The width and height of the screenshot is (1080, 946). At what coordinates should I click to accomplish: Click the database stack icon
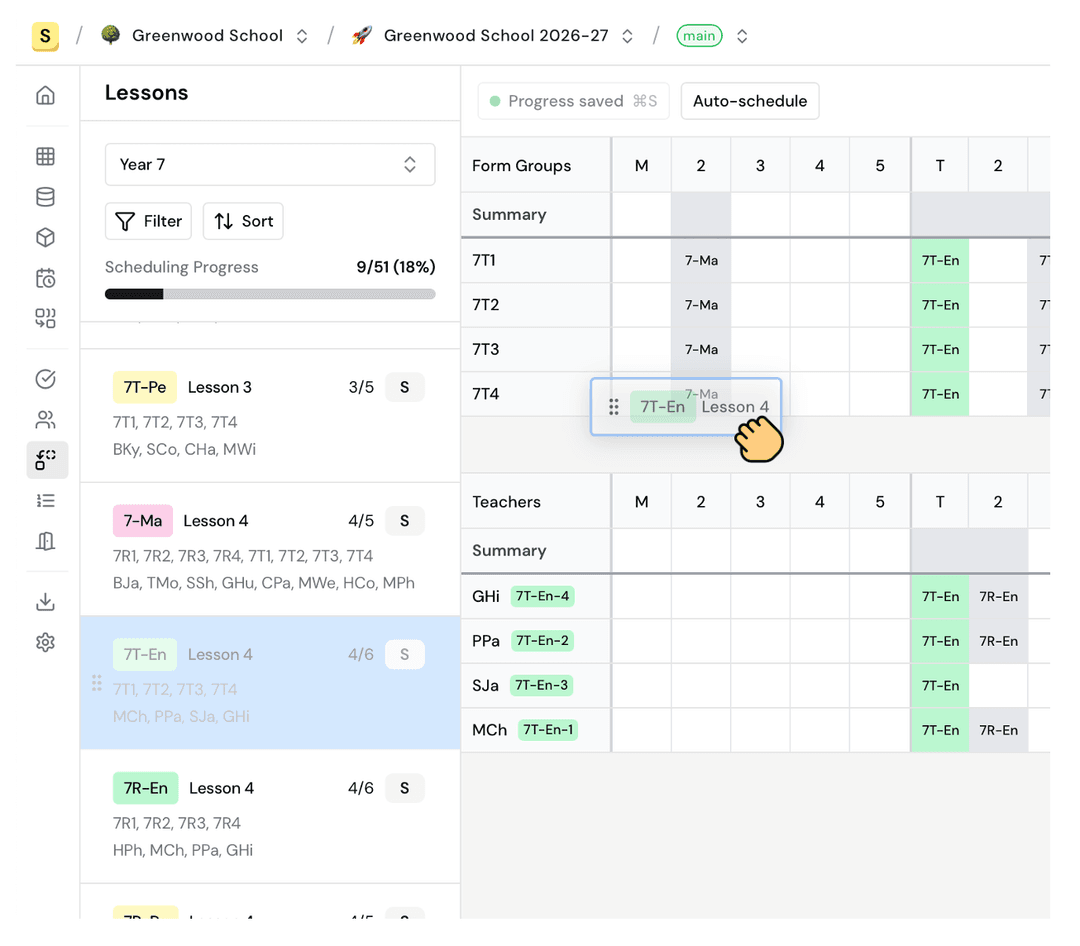click(45, 197)
